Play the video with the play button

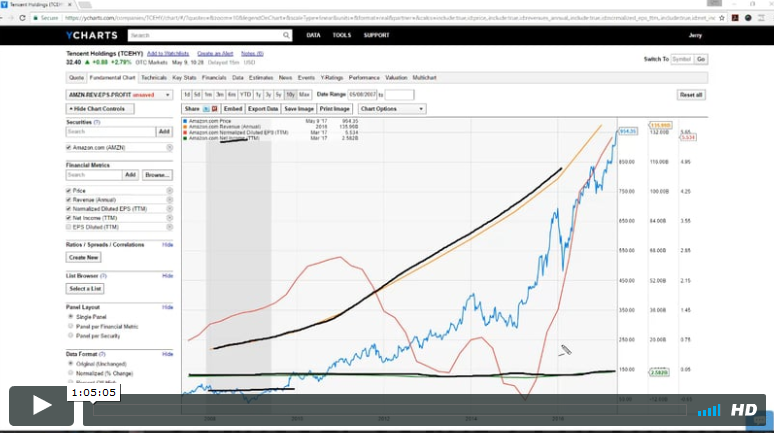click(41, 405)
